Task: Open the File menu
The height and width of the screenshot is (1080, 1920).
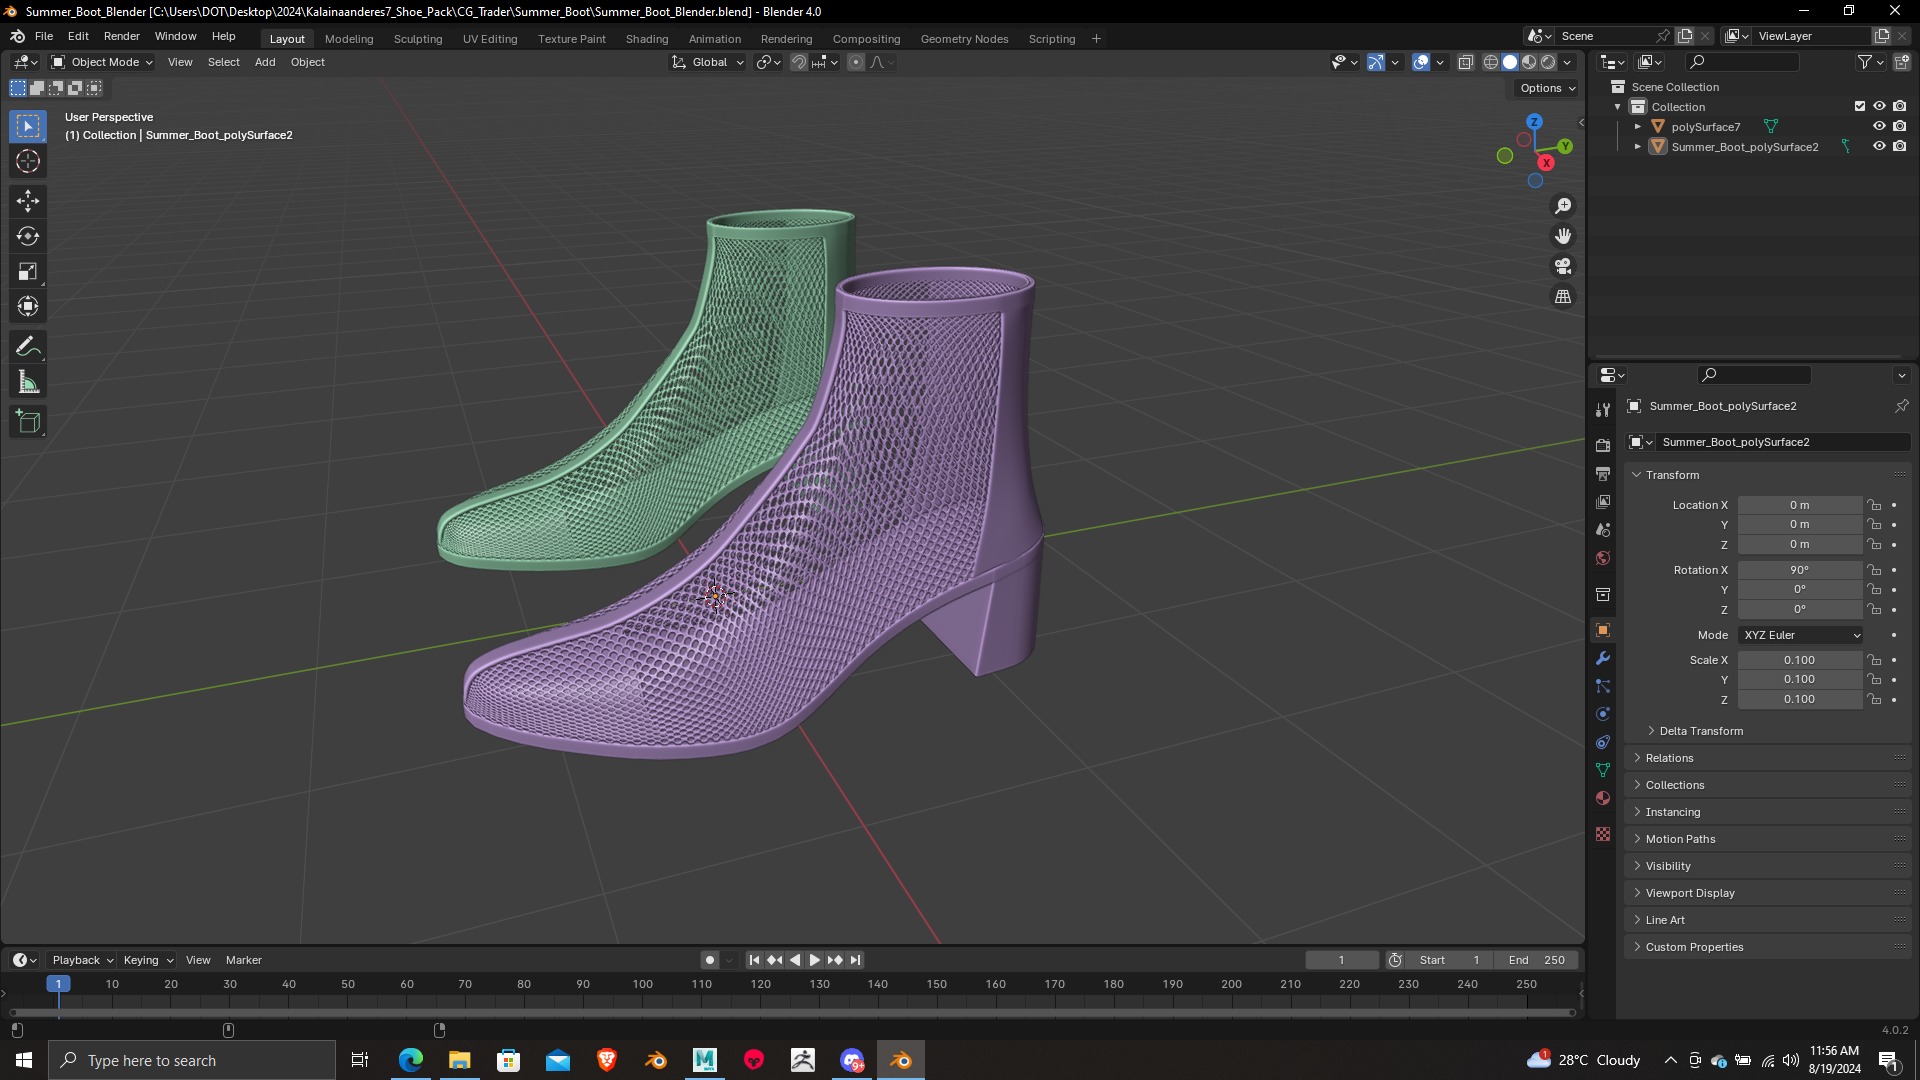Action: [x=44, y=36]
